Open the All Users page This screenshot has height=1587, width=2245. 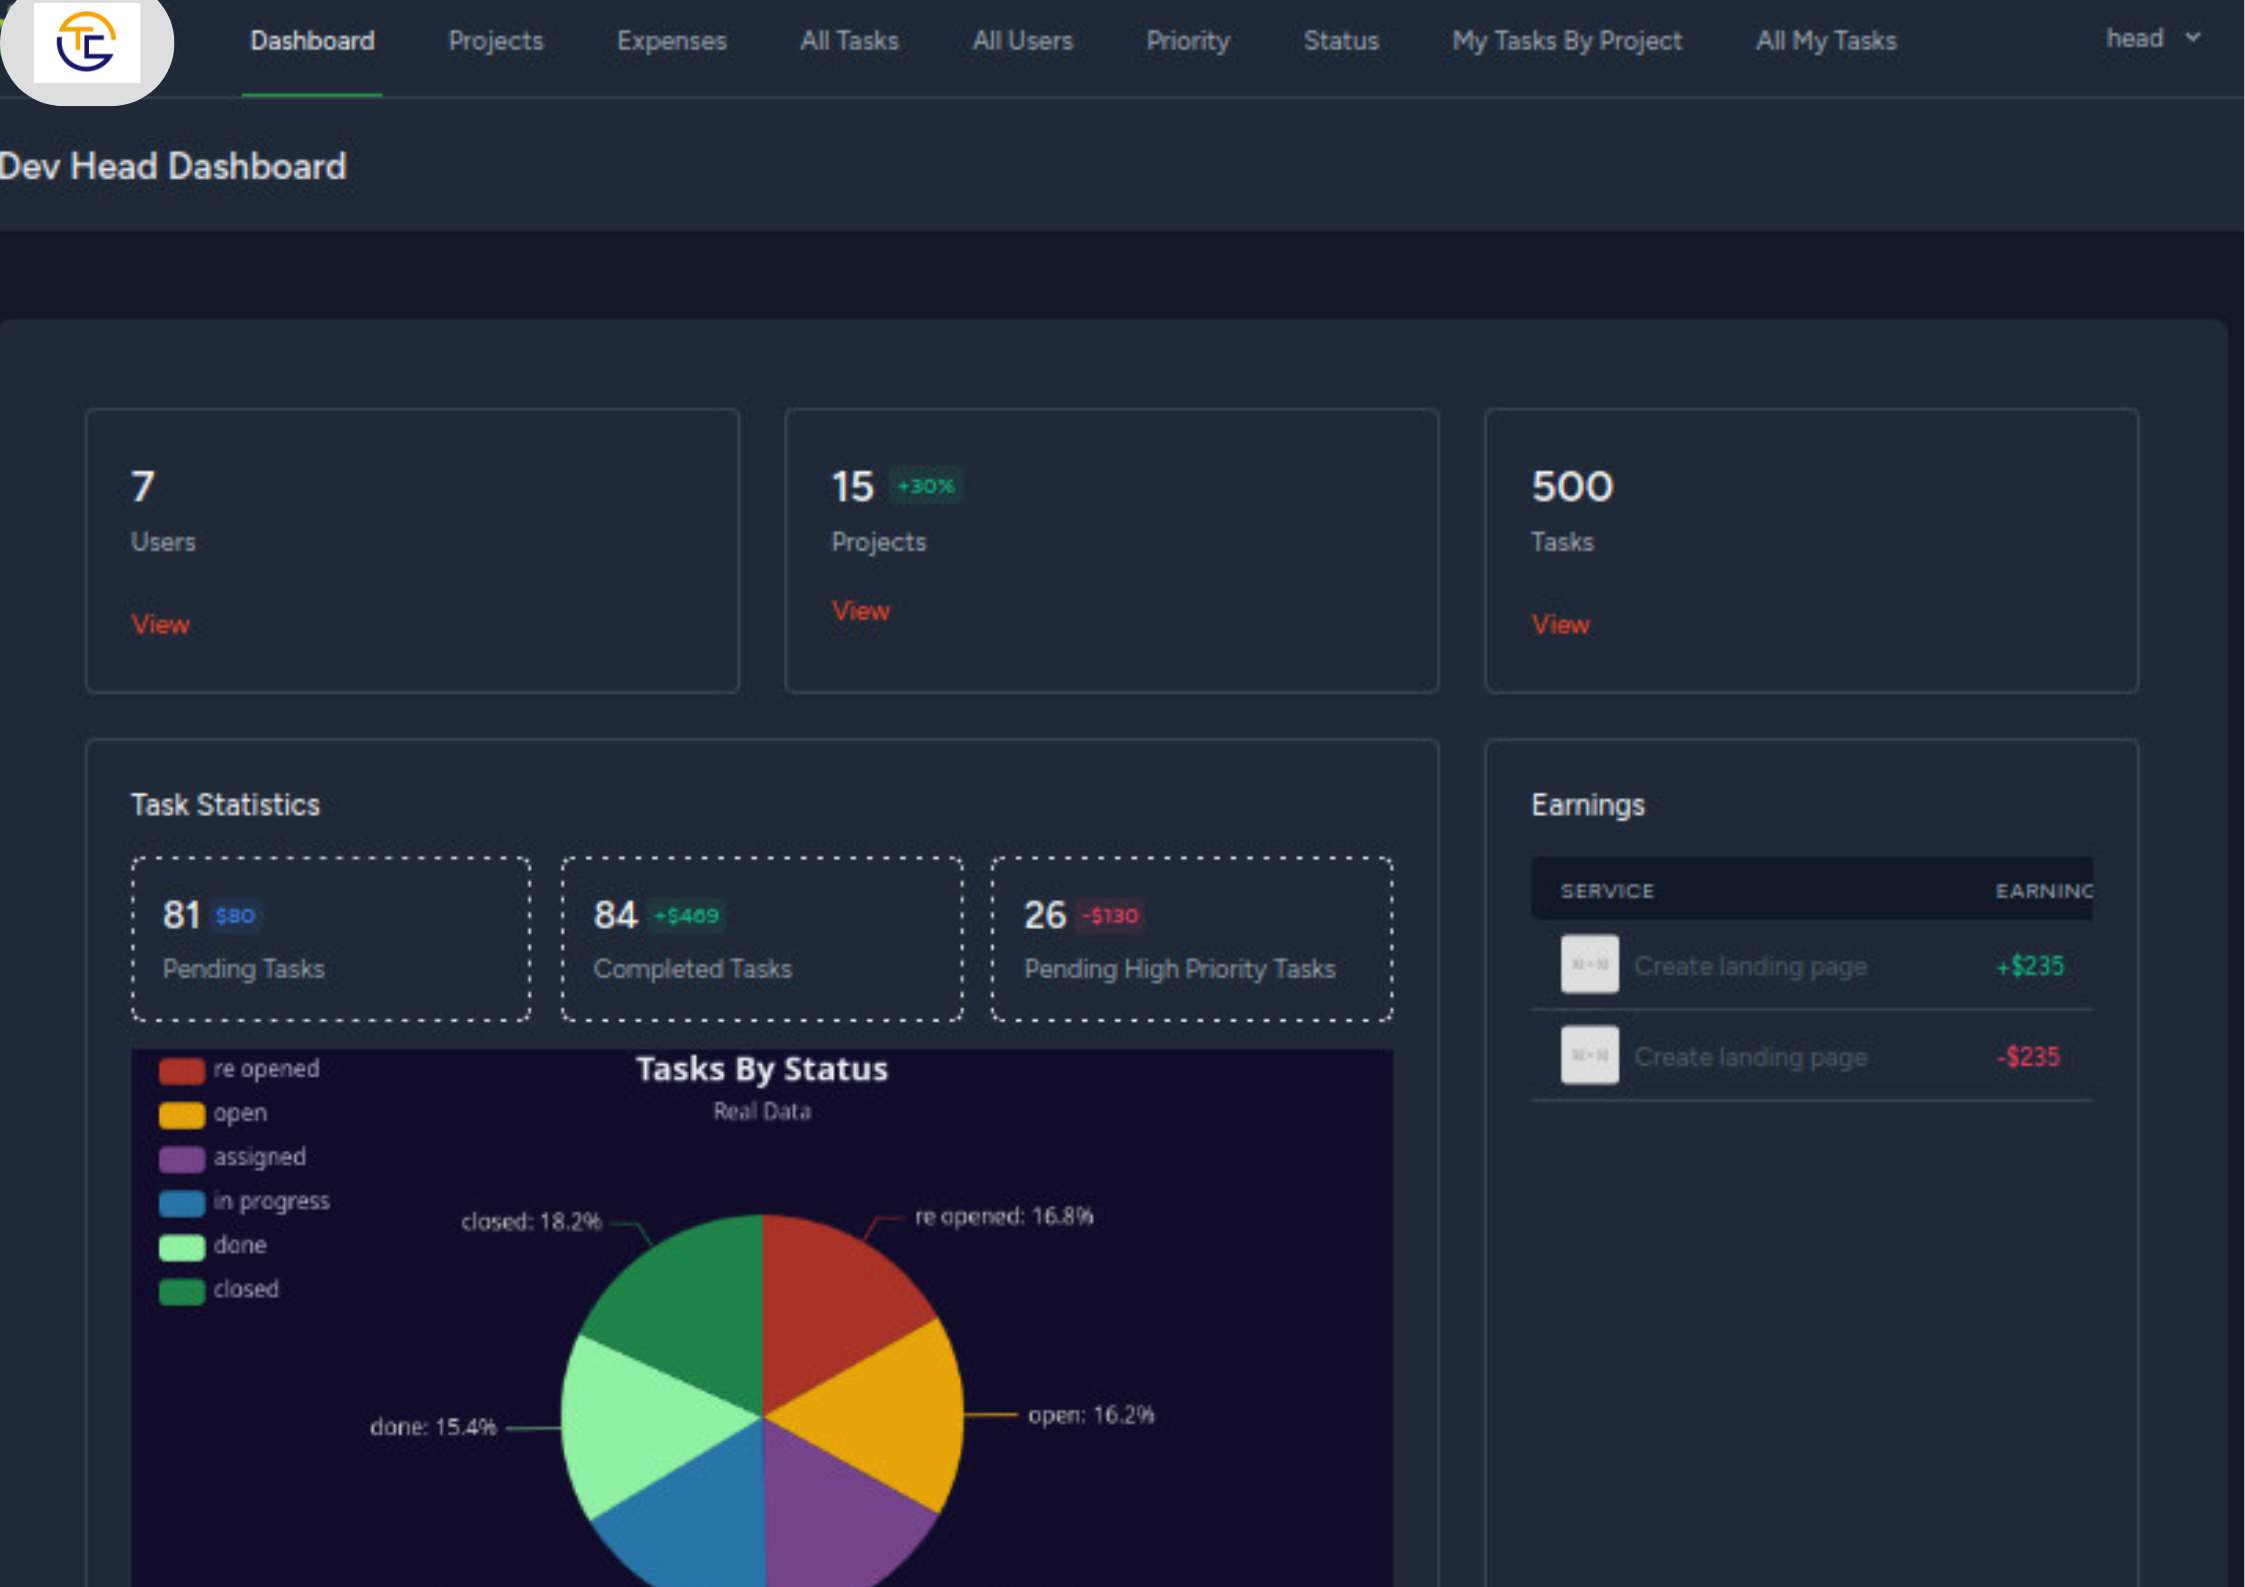pos(1023,41)
